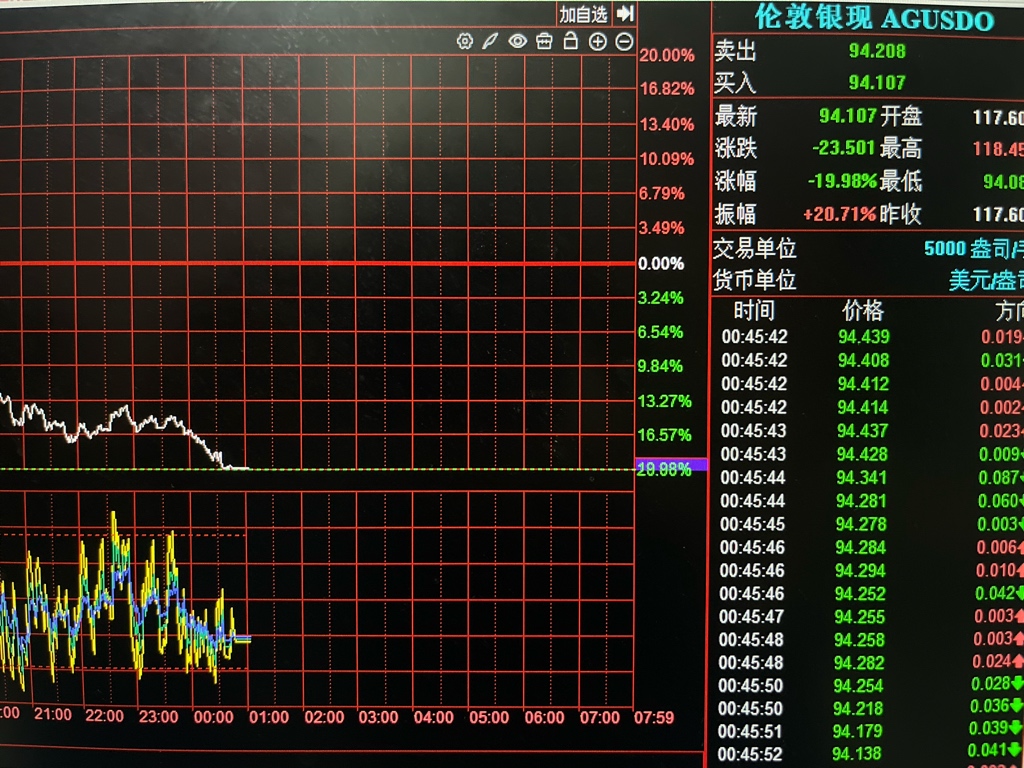Screen dimensions: 1024x768
Task: Open the toolbox icon in chart toolbar
Action: [x=544, y=41]
